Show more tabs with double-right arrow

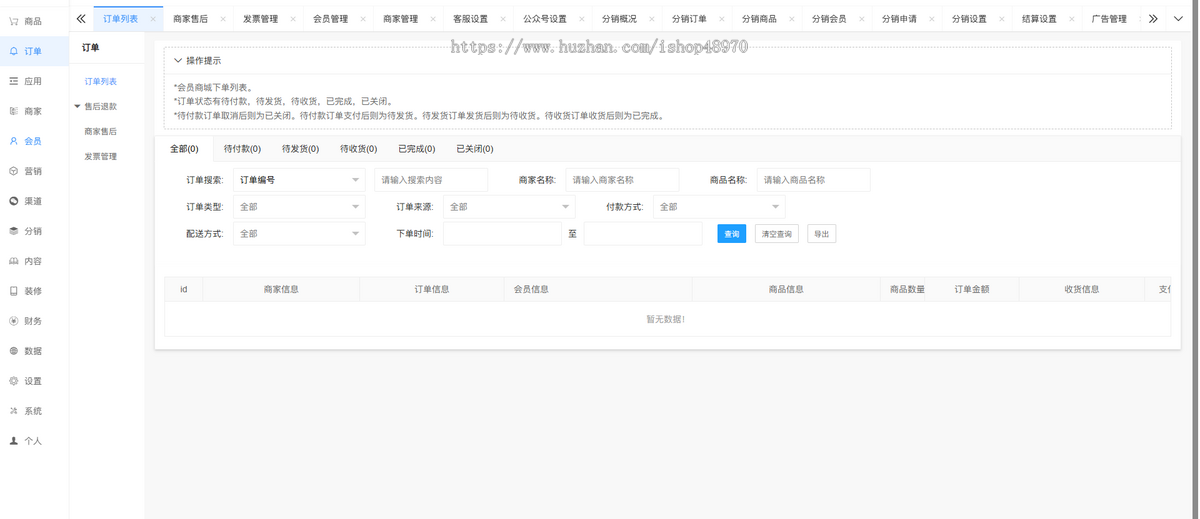(x=1153, y=18)
